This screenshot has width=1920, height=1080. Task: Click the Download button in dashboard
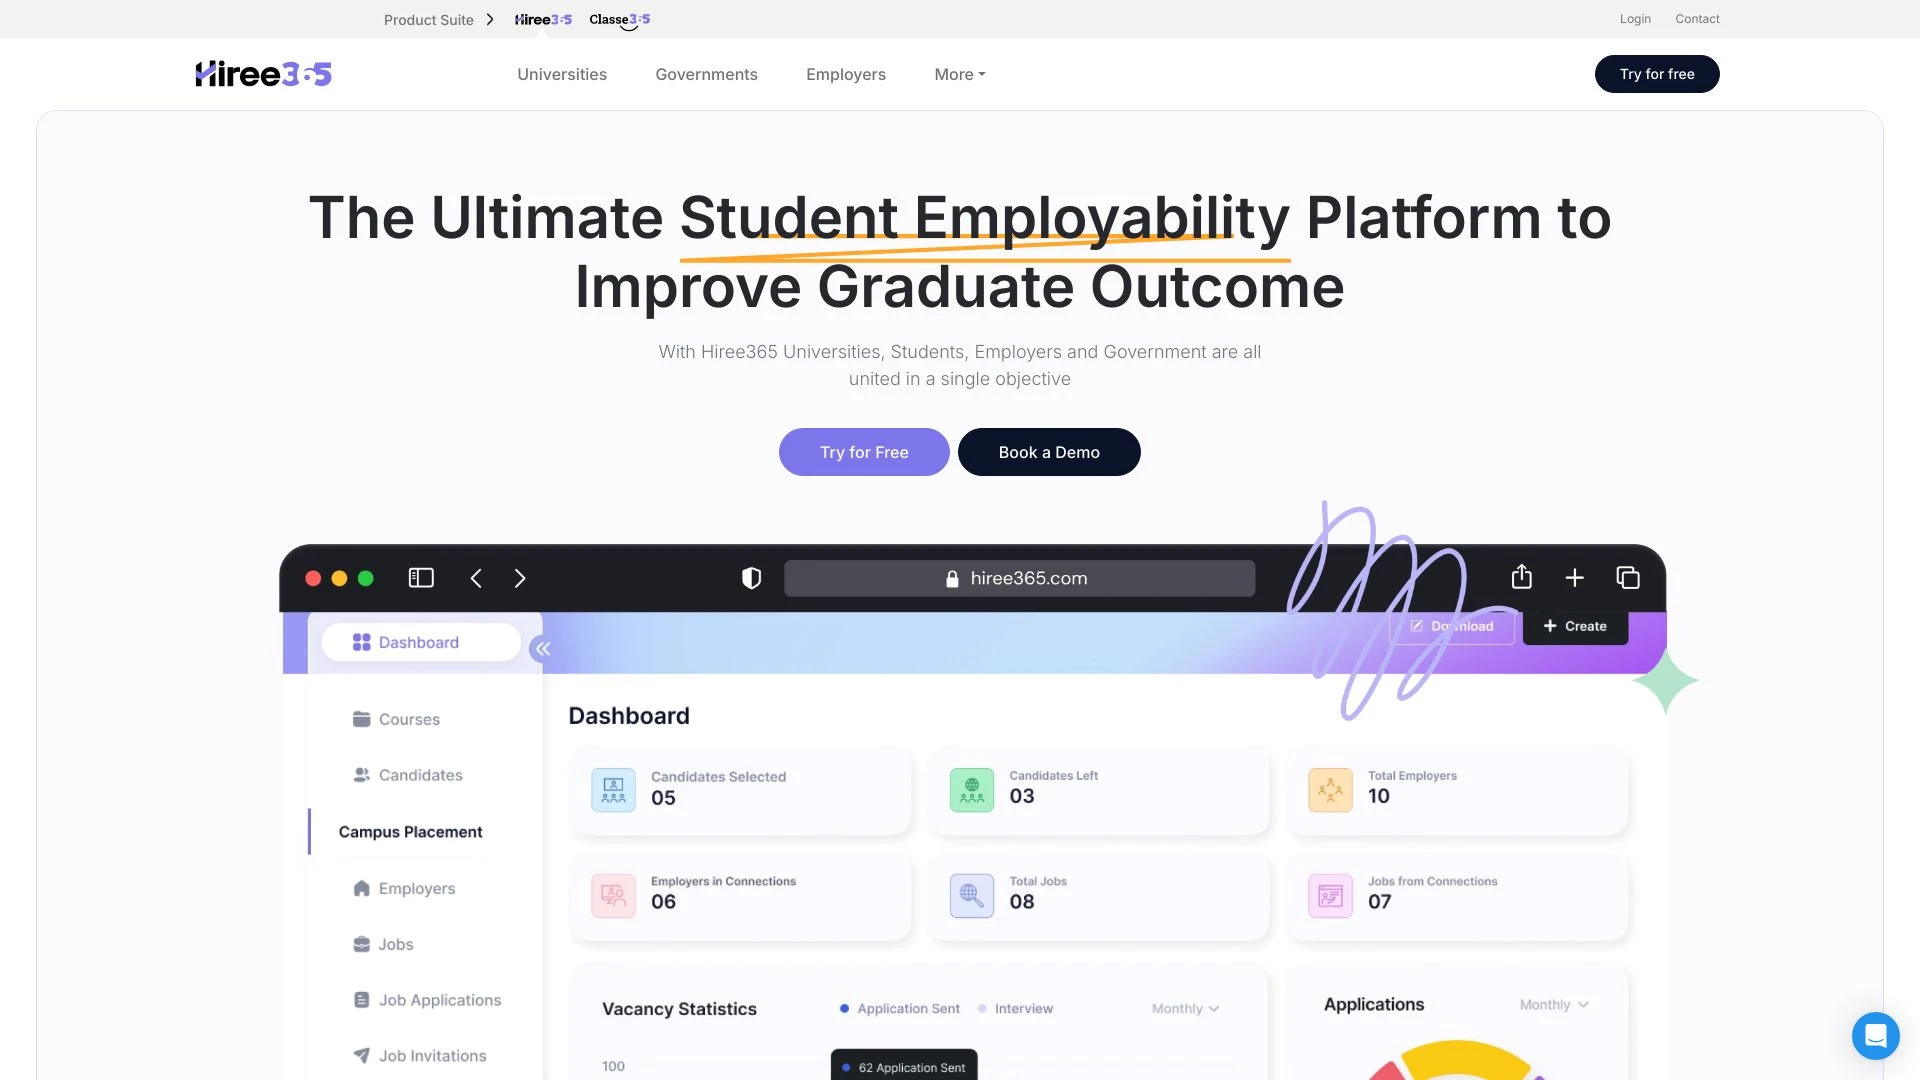coord(1453,626)
